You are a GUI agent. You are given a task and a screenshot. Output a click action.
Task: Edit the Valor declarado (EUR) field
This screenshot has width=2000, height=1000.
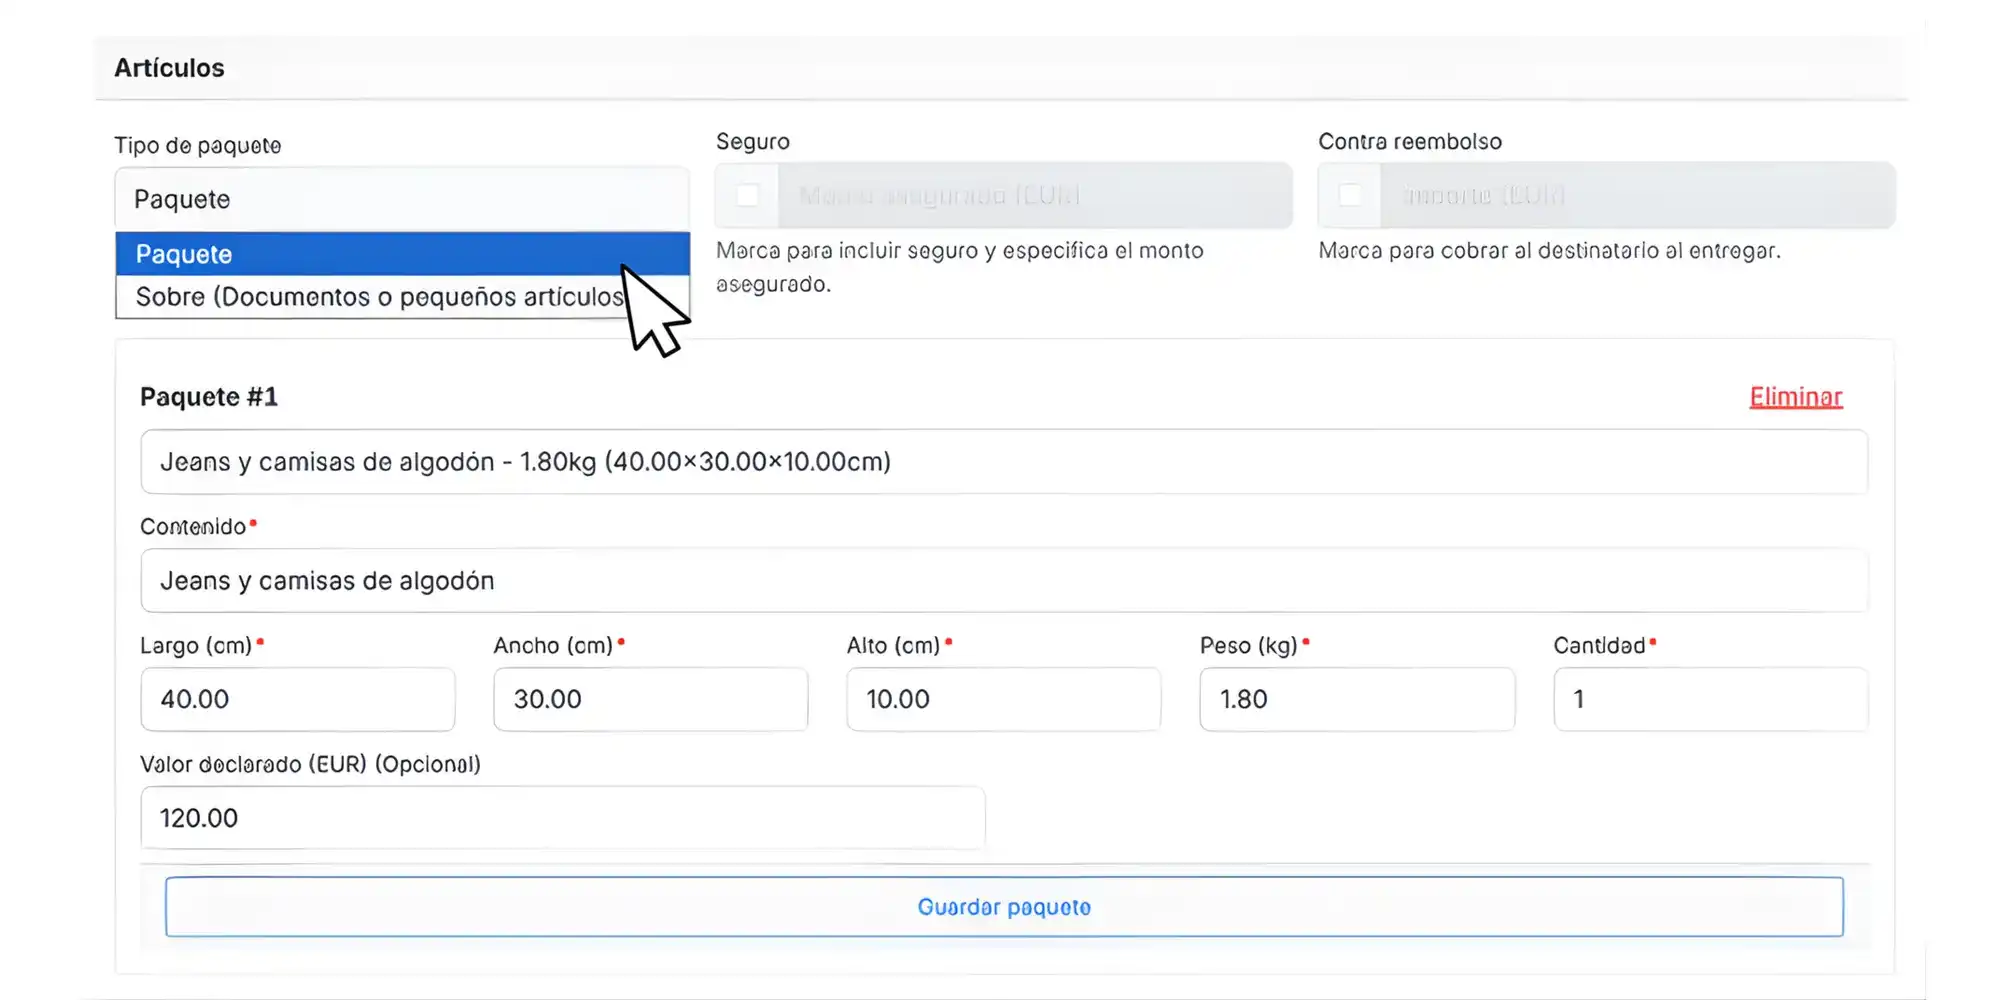point(562,818)
